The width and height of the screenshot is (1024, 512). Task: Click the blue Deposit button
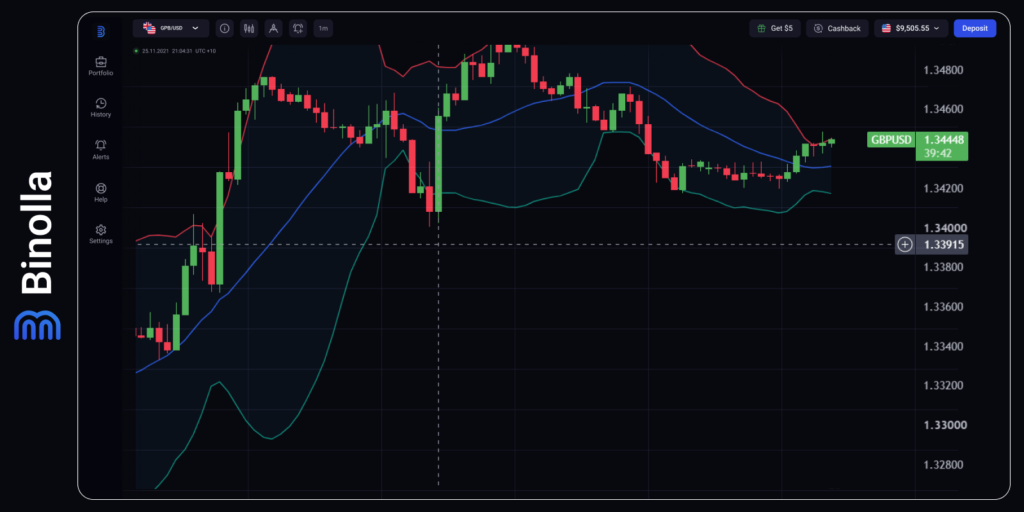[975, 28]
